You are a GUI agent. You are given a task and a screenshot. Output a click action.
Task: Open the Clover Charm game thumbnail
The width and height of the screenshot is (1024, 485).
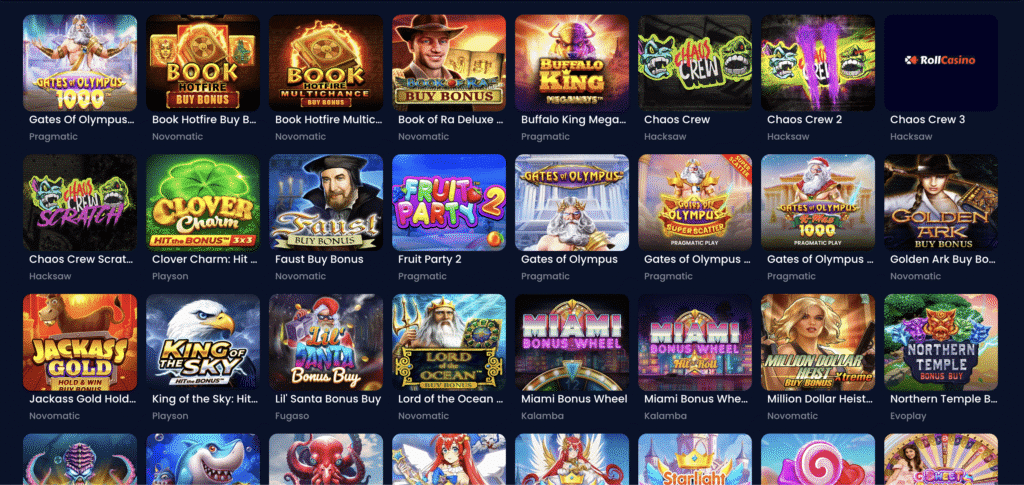(x=202, y=202)
